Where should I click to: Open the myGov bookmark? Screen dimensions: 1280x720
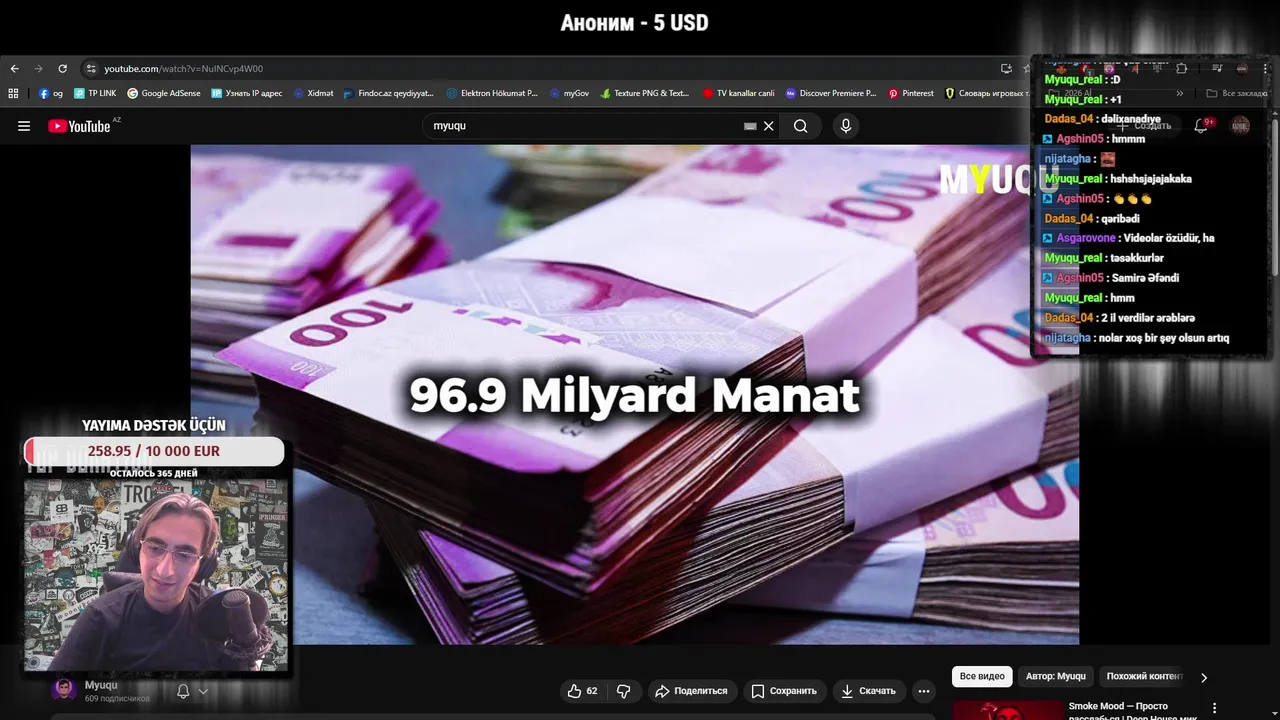569,93
